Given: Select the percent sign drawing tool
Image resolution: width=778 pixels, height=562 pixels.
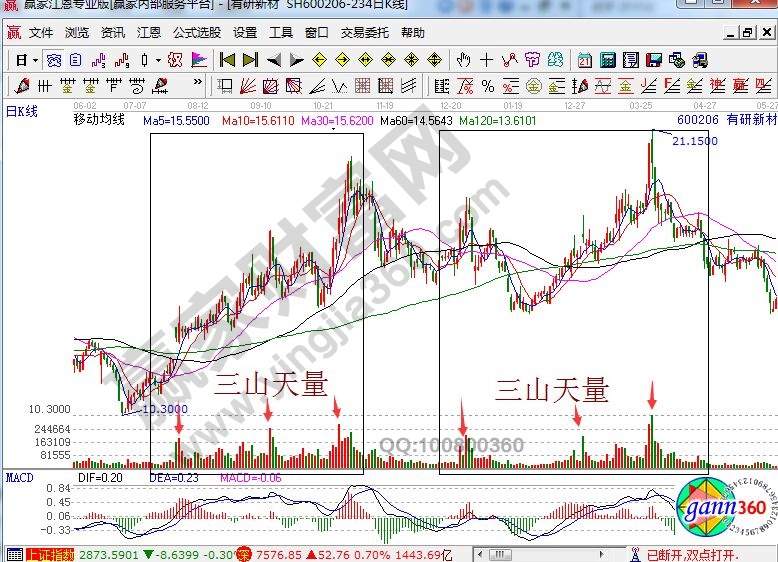Looking at the screenshot, I should pos(488,85).
